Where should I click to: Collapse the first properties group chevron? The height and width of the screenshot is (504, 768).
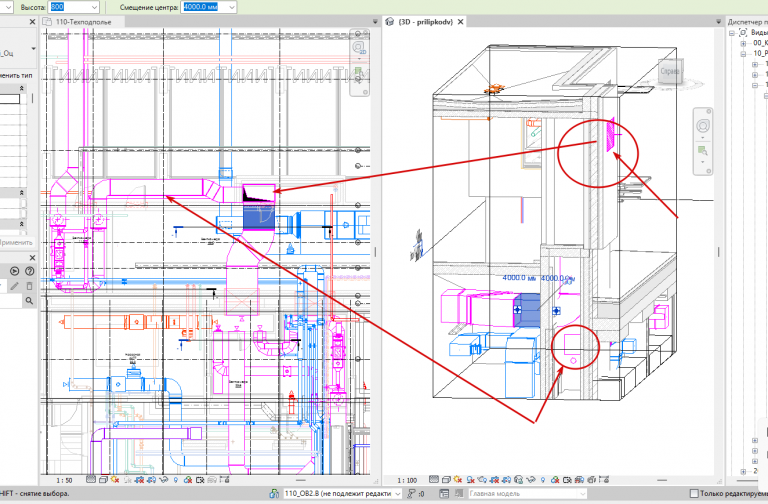click(22, 88)
